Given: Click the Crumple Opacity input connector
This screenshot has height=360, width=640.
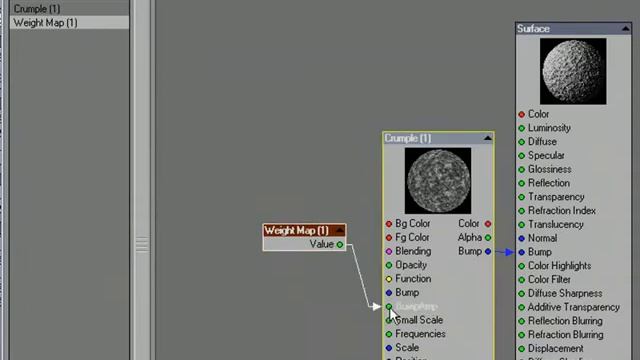Looking at the screenshot, I should (389, 265).
